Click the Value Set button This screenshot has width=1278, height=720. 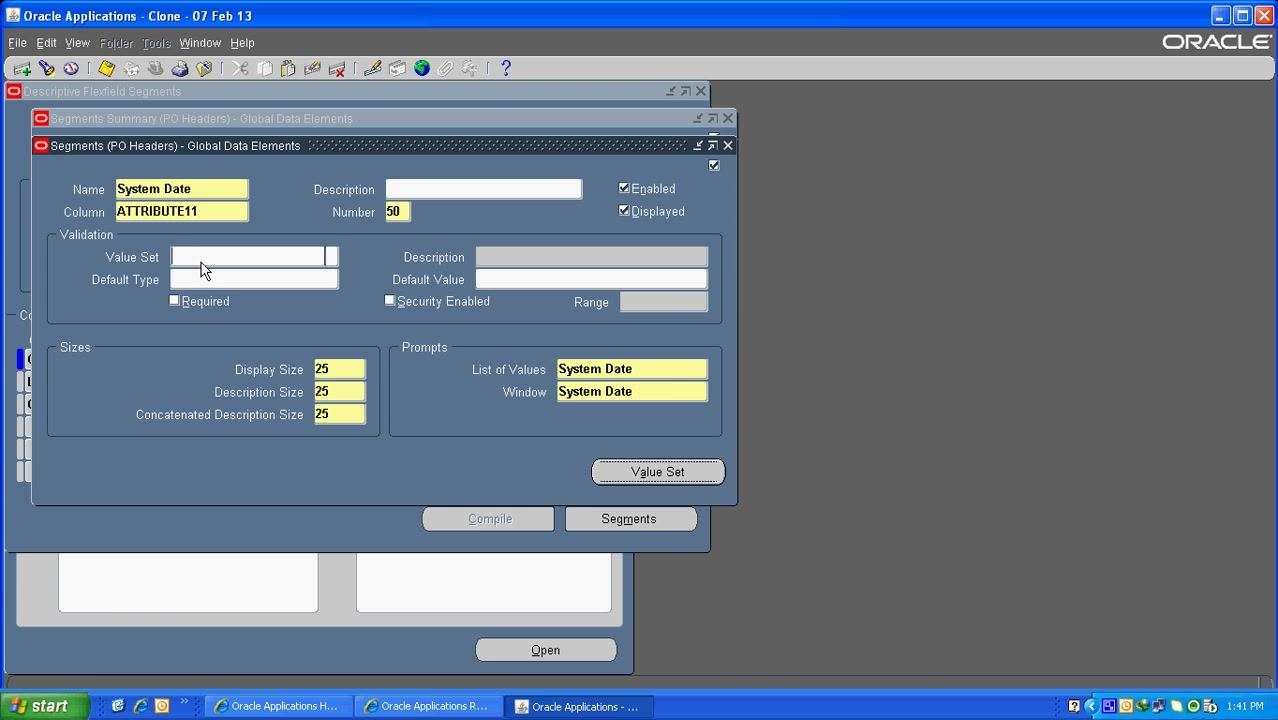click(658, 472)
